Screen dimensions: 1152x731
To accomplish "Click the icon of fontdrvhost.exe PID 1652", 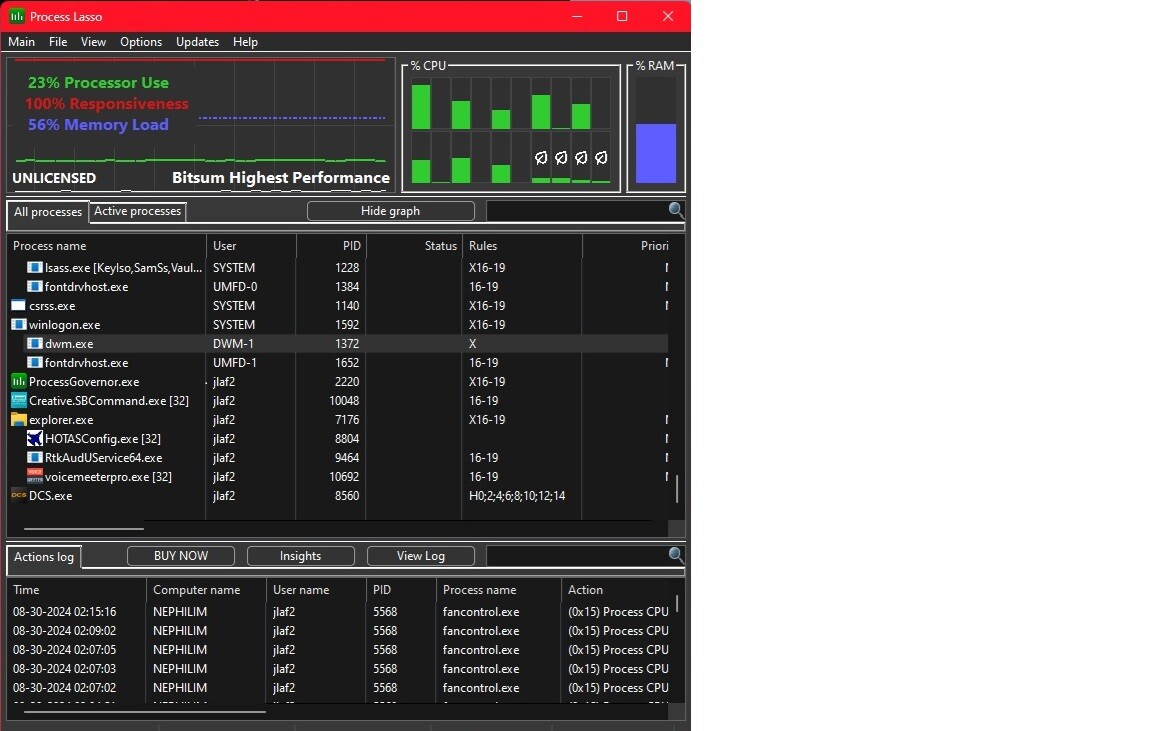I will pyautogui.click(x=35, y=362).
